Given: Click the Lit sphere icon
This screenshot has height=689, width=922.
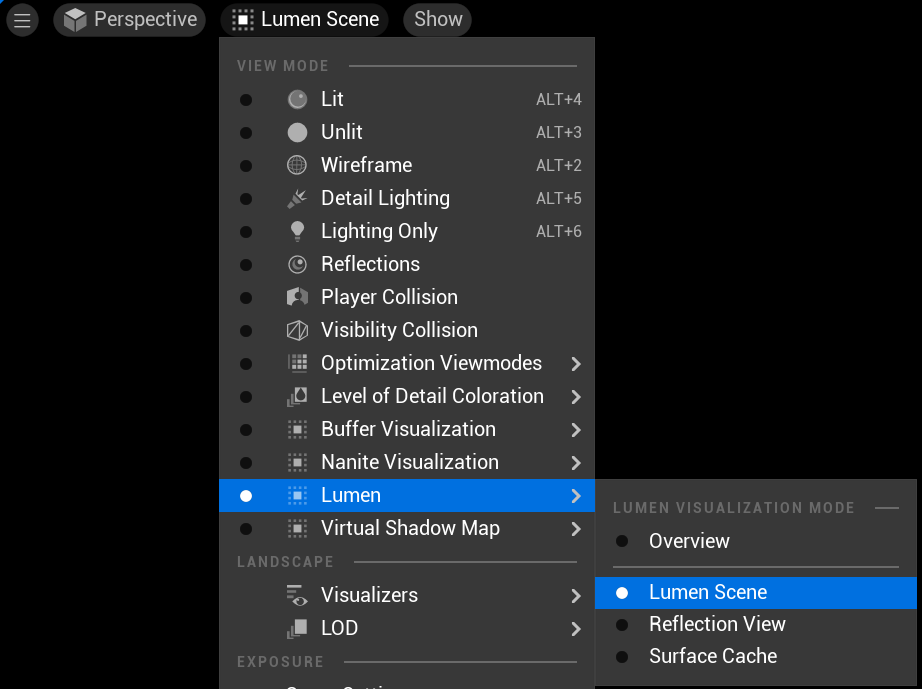Looking at the screenshot, I should (x=297, y=99).
